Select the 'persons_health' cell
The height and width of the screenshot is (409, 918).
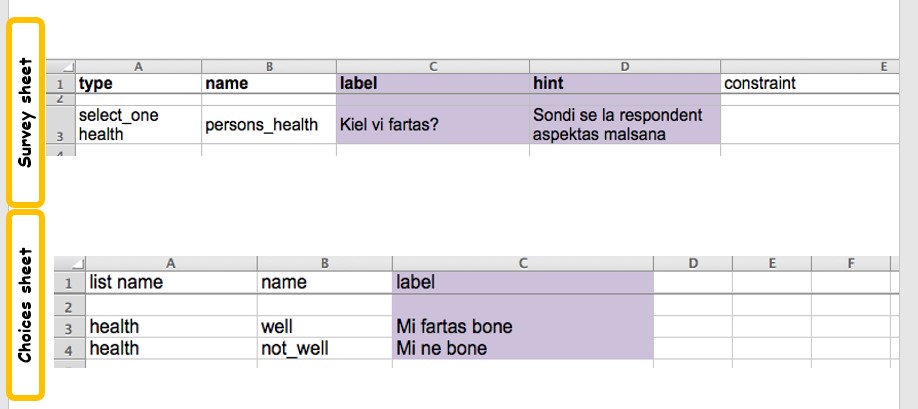click(x=268, y=125)
